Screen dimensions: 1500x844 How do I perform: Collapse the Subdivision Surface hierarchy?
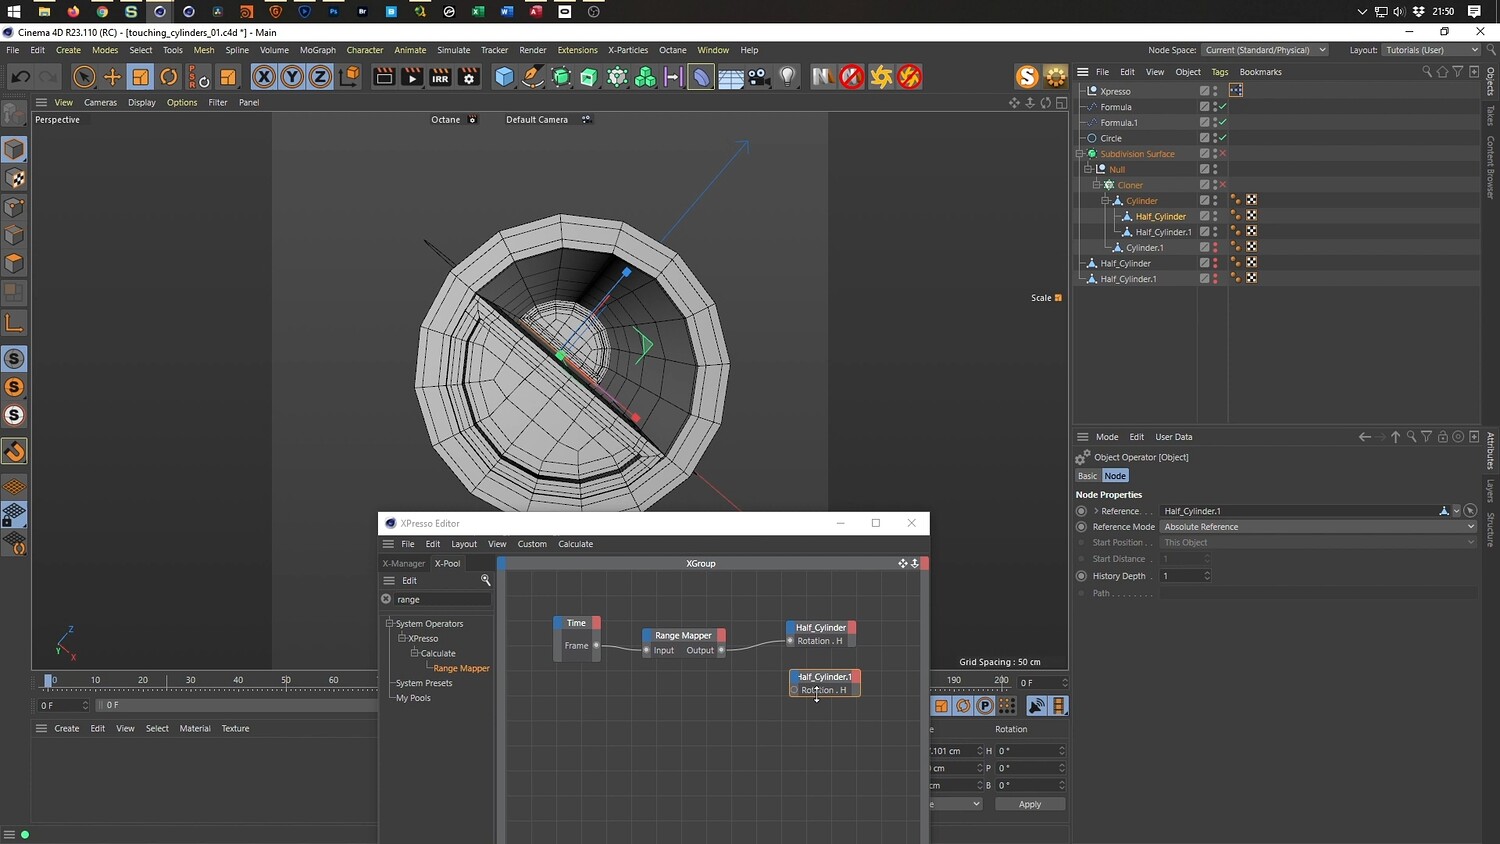(x=1080, y=154)
